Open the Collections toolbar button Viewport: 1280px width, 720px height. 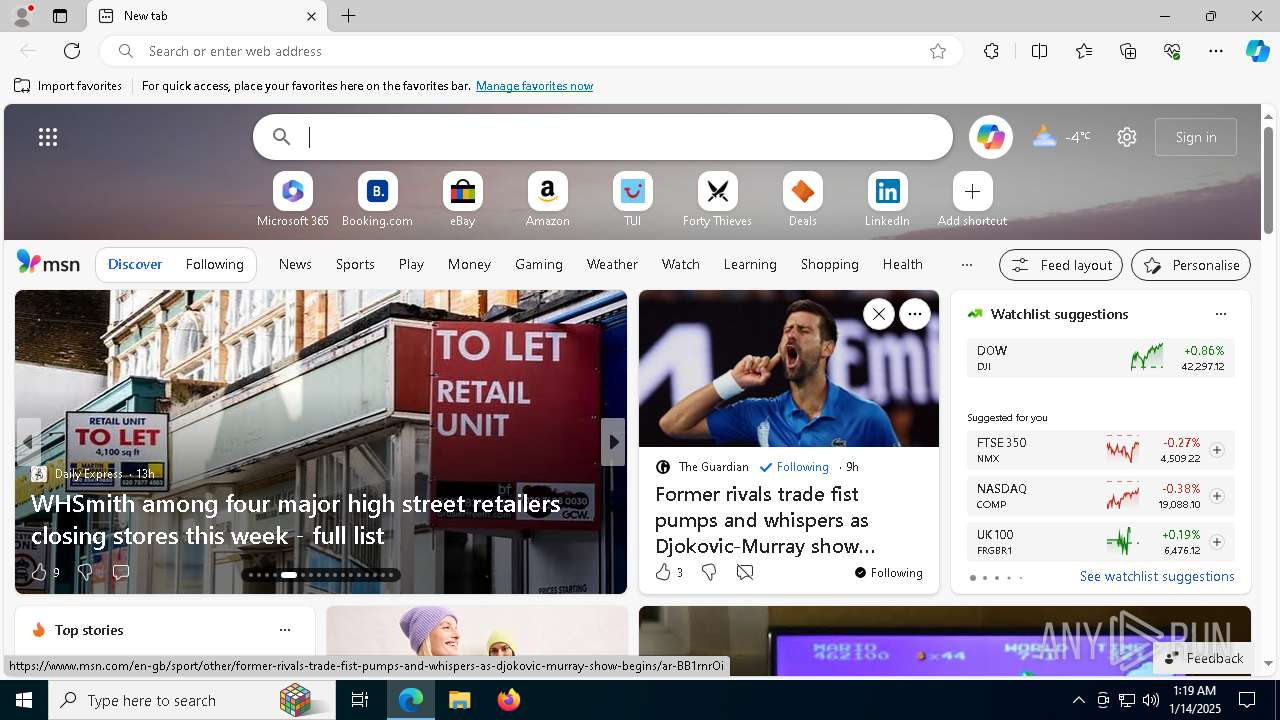coord(1128,51)
